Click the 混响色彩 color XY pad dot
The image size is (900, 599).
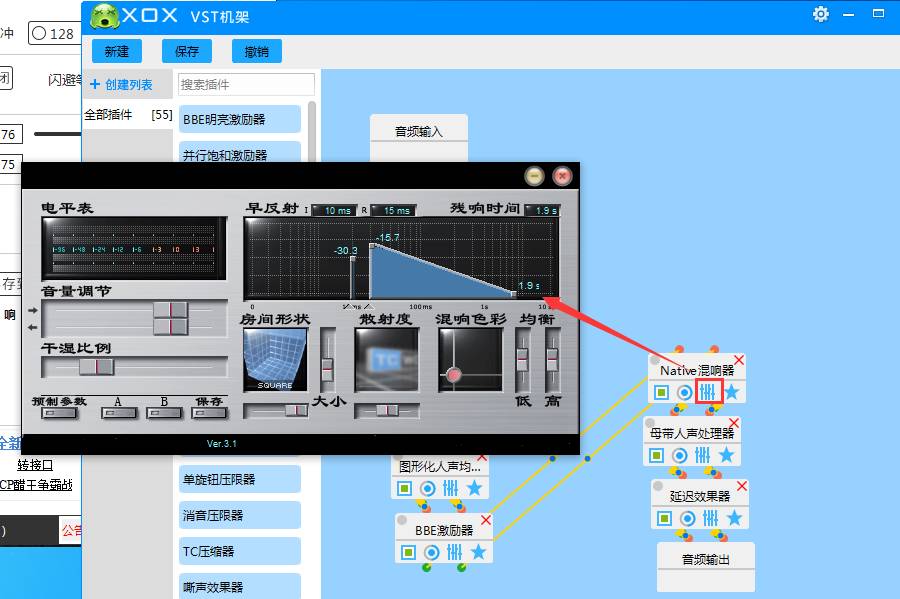[453, 375]
